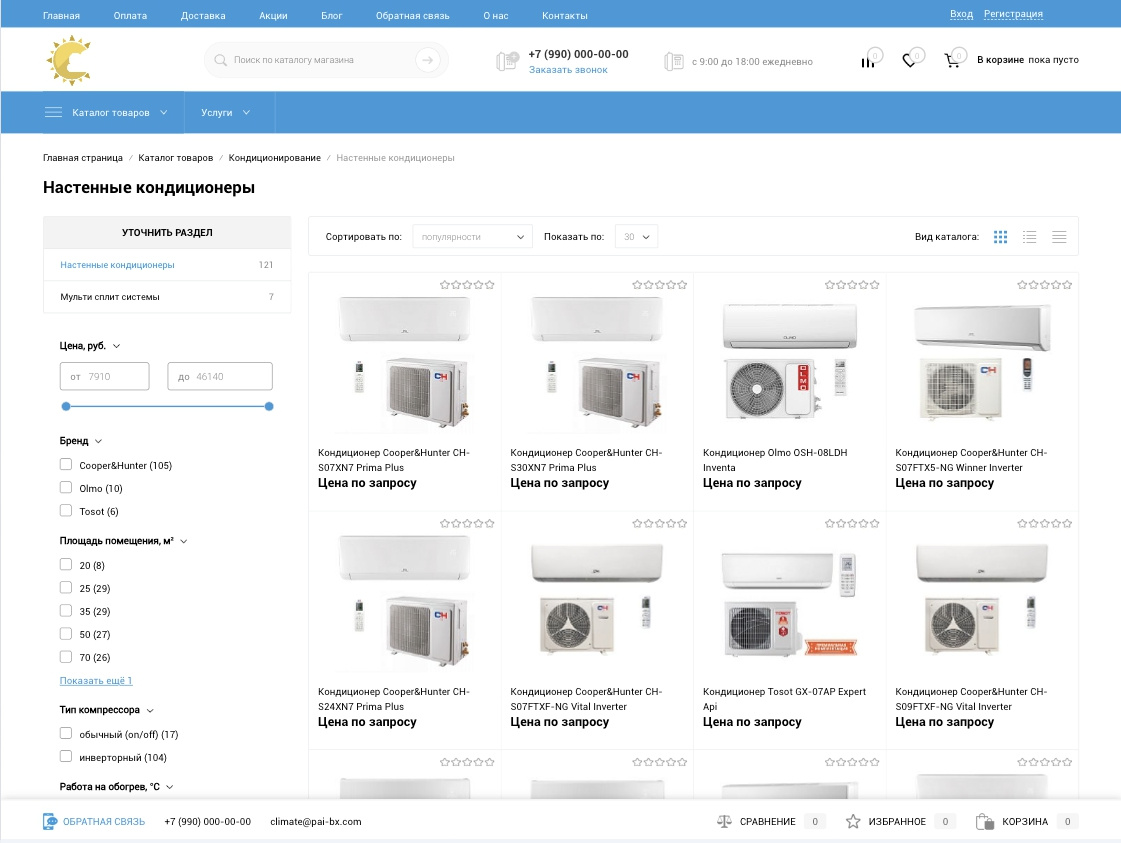Viewport: 1121px width, 843px height.
Task: Click the chat icon beside Обратная связь
Action: click(x=50, y=822)
